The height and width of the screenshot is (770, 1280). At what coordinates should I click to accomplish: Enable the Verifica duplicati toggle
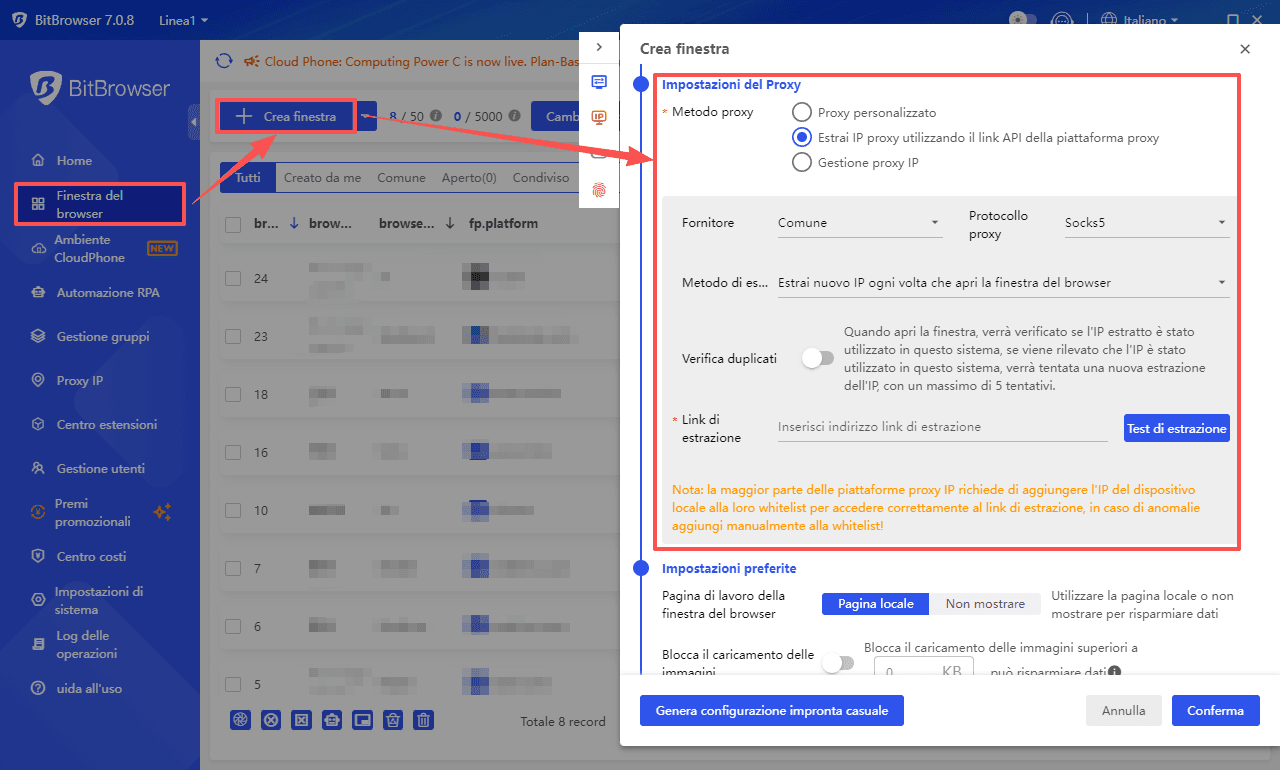coord(817,357)
